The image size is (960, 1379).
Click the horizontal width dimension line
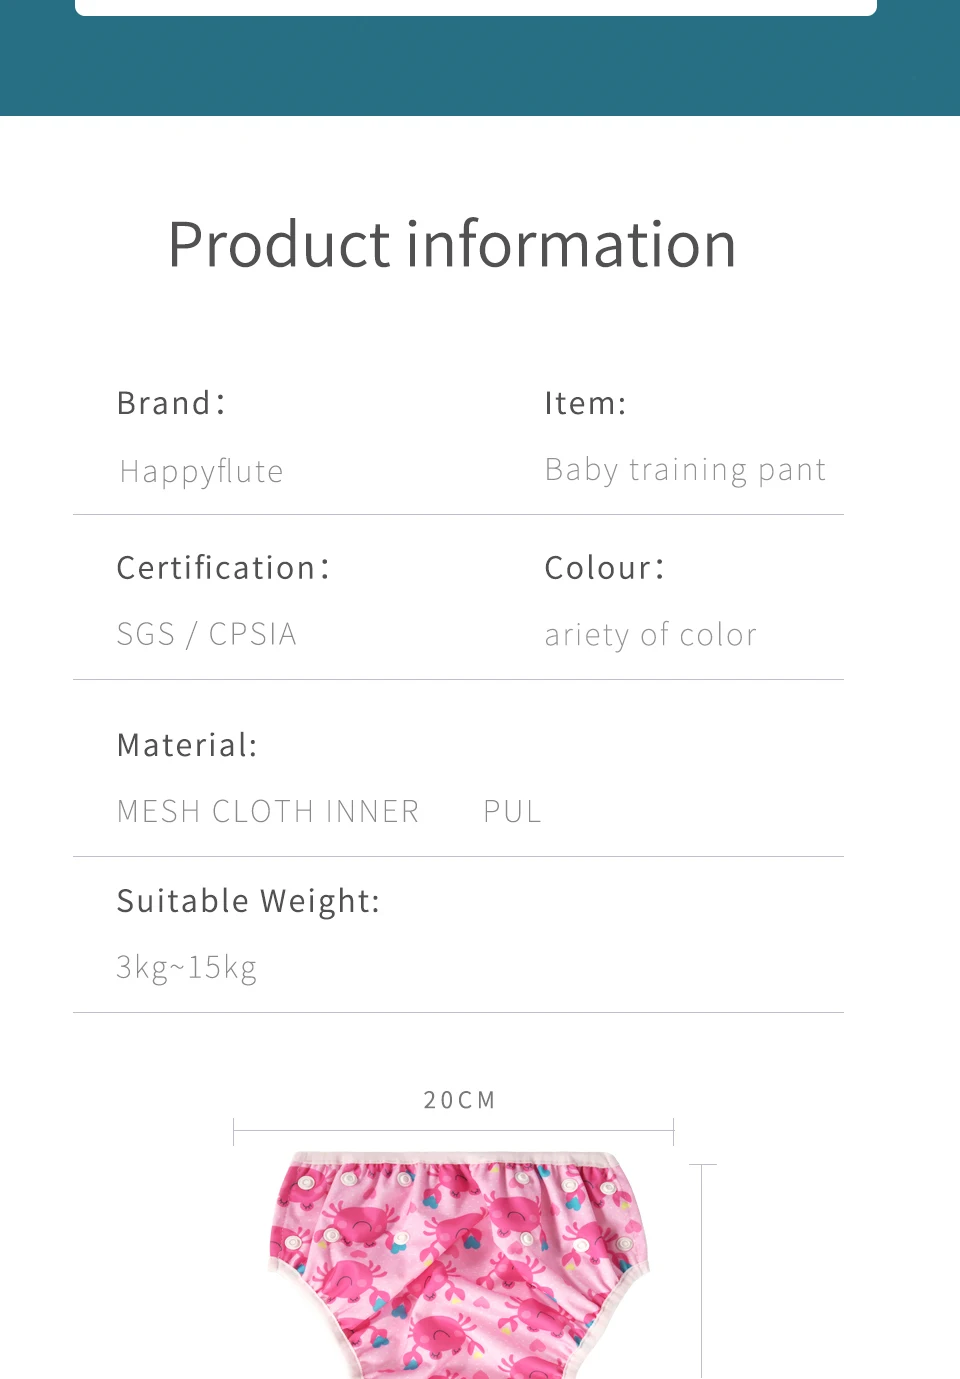(x=453, y=1131)
